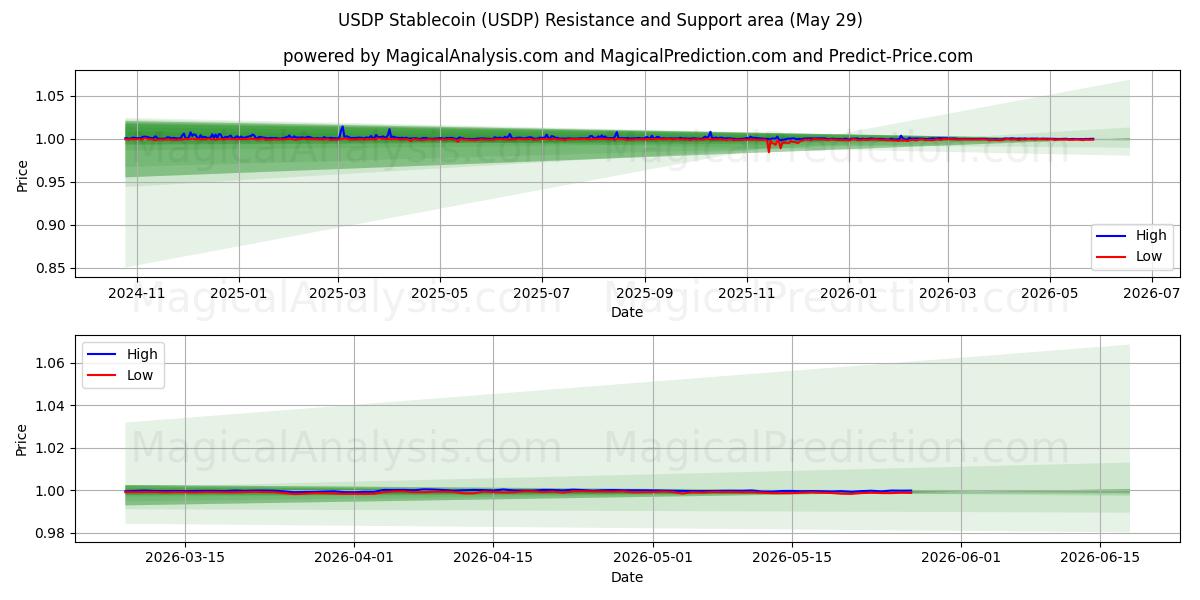Click the top chart y-axis value 0.90
Screen dimensions: 1200x600
click(x=51, y=225)
